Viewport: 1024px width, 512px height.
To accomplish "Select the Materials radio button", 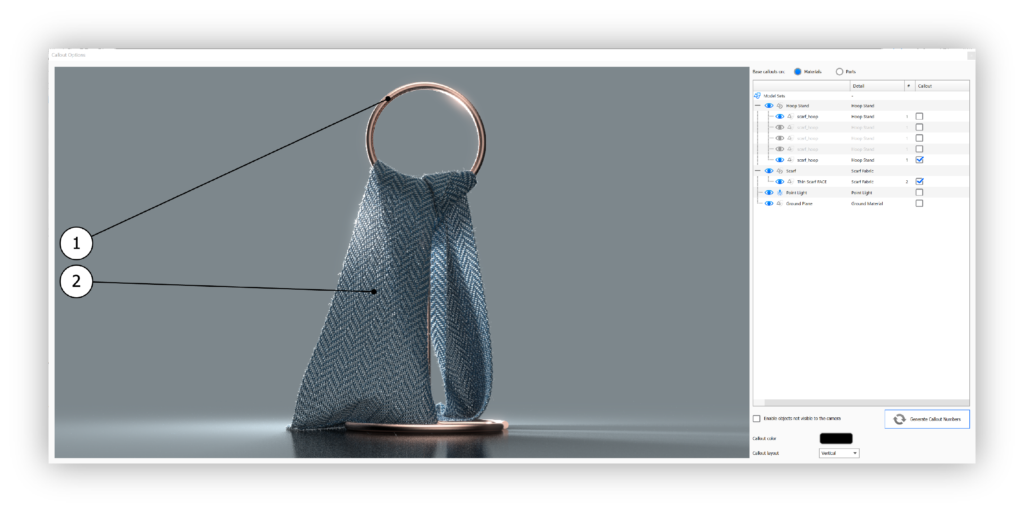I will [x=798, y=72].
